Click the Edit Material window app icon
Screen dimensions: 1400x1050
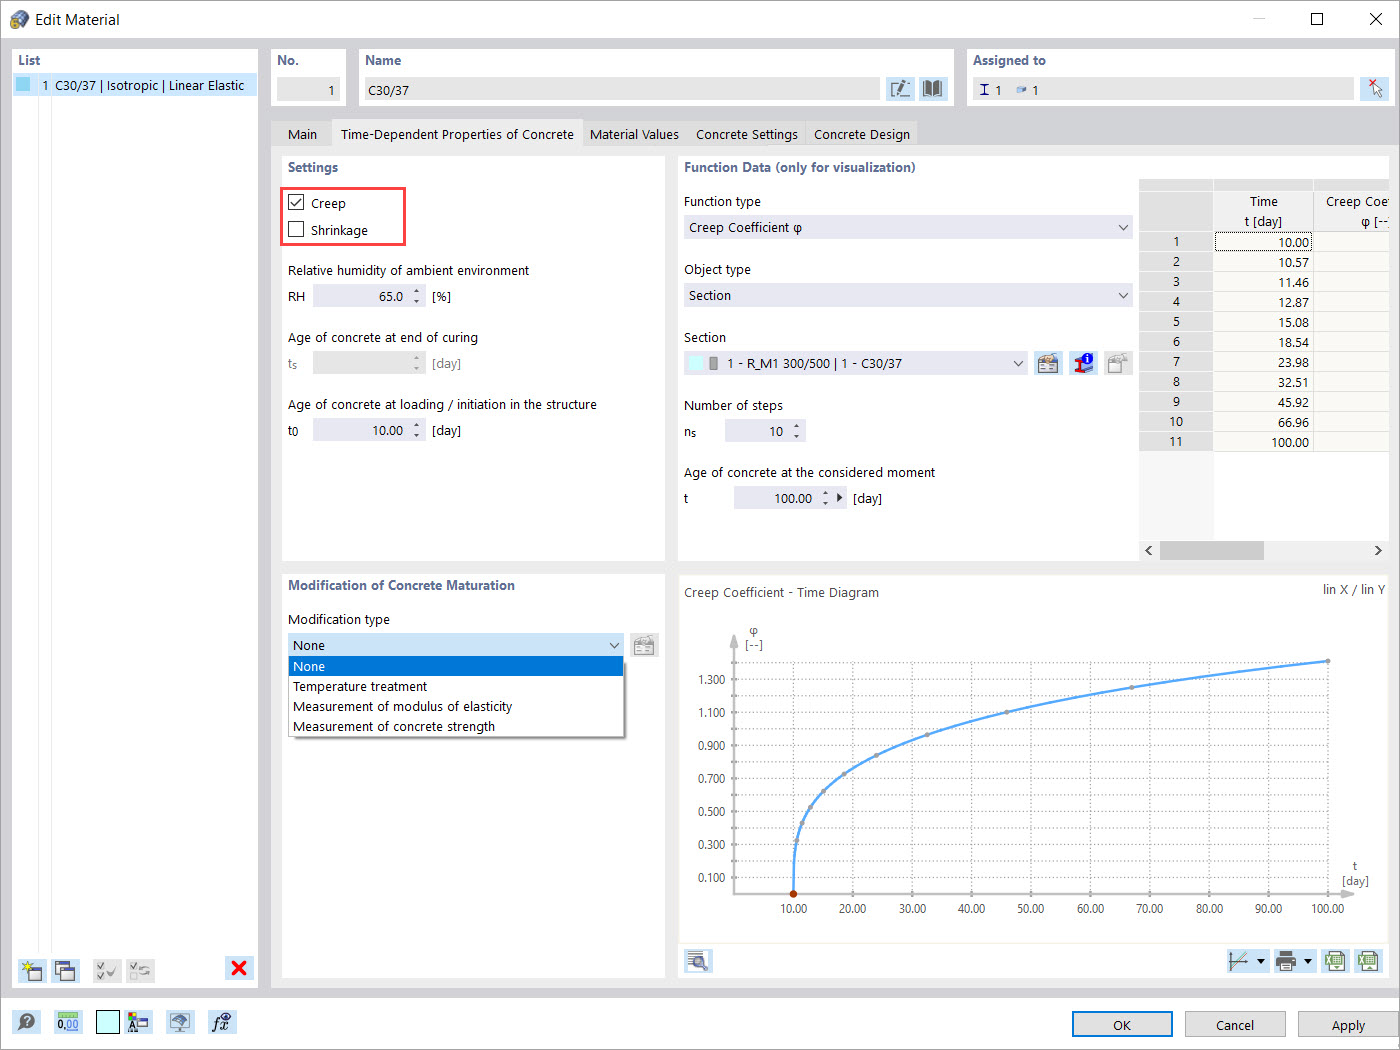point(19,19)
